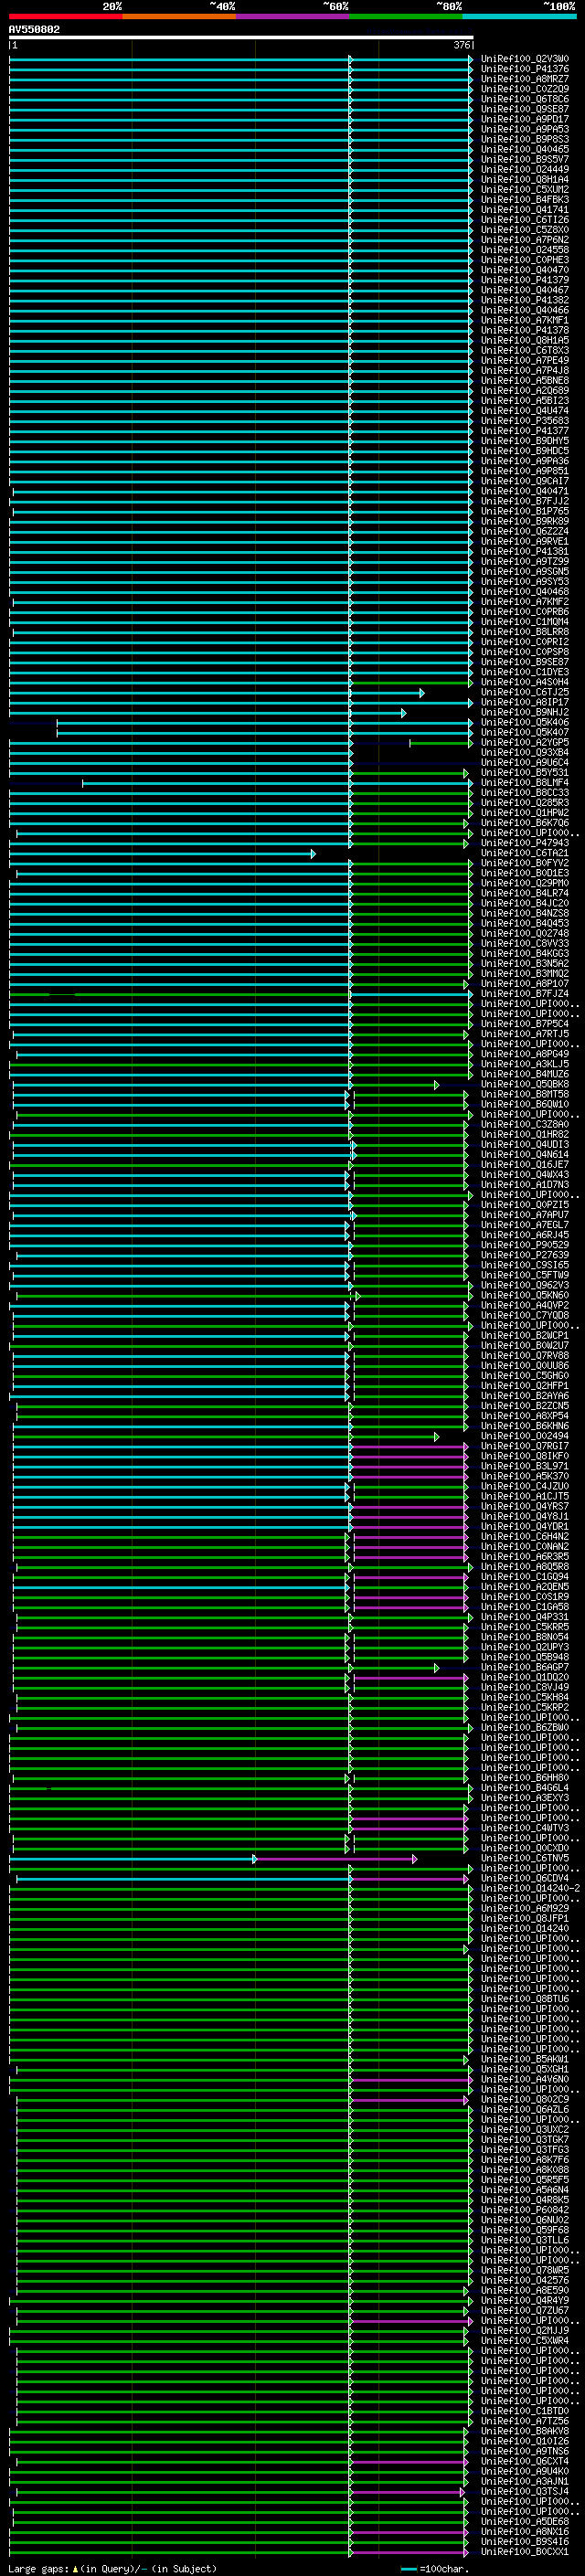The image size is (585, 2576).
Task: Select the last hit UniRef100_B0CXX1
Action: [525, 2551]
